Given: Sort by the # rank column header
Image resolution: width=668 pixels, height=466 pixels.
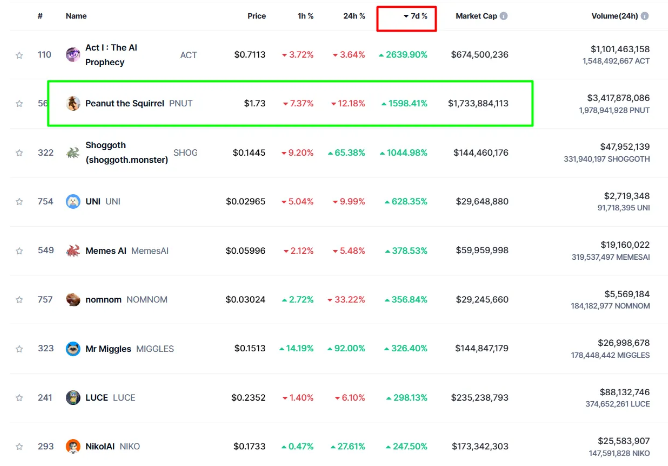Looking at the screenshot, I should point(40,16).
